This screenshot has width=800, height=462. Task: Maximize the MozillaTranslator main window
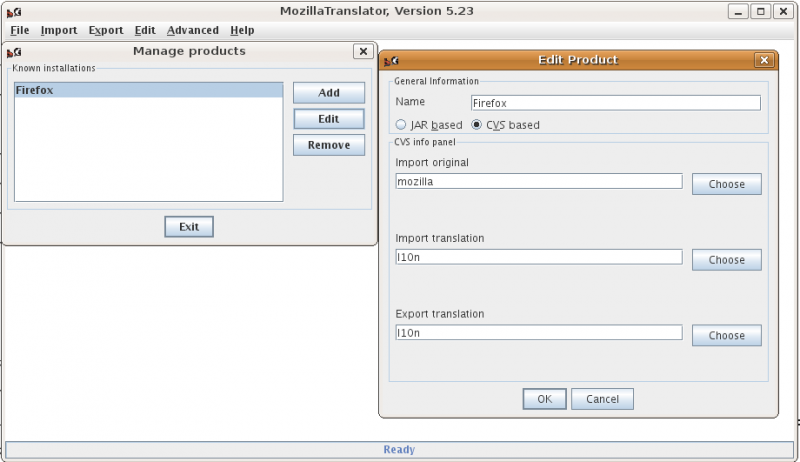pyautogui.click(x=761, y=11)
